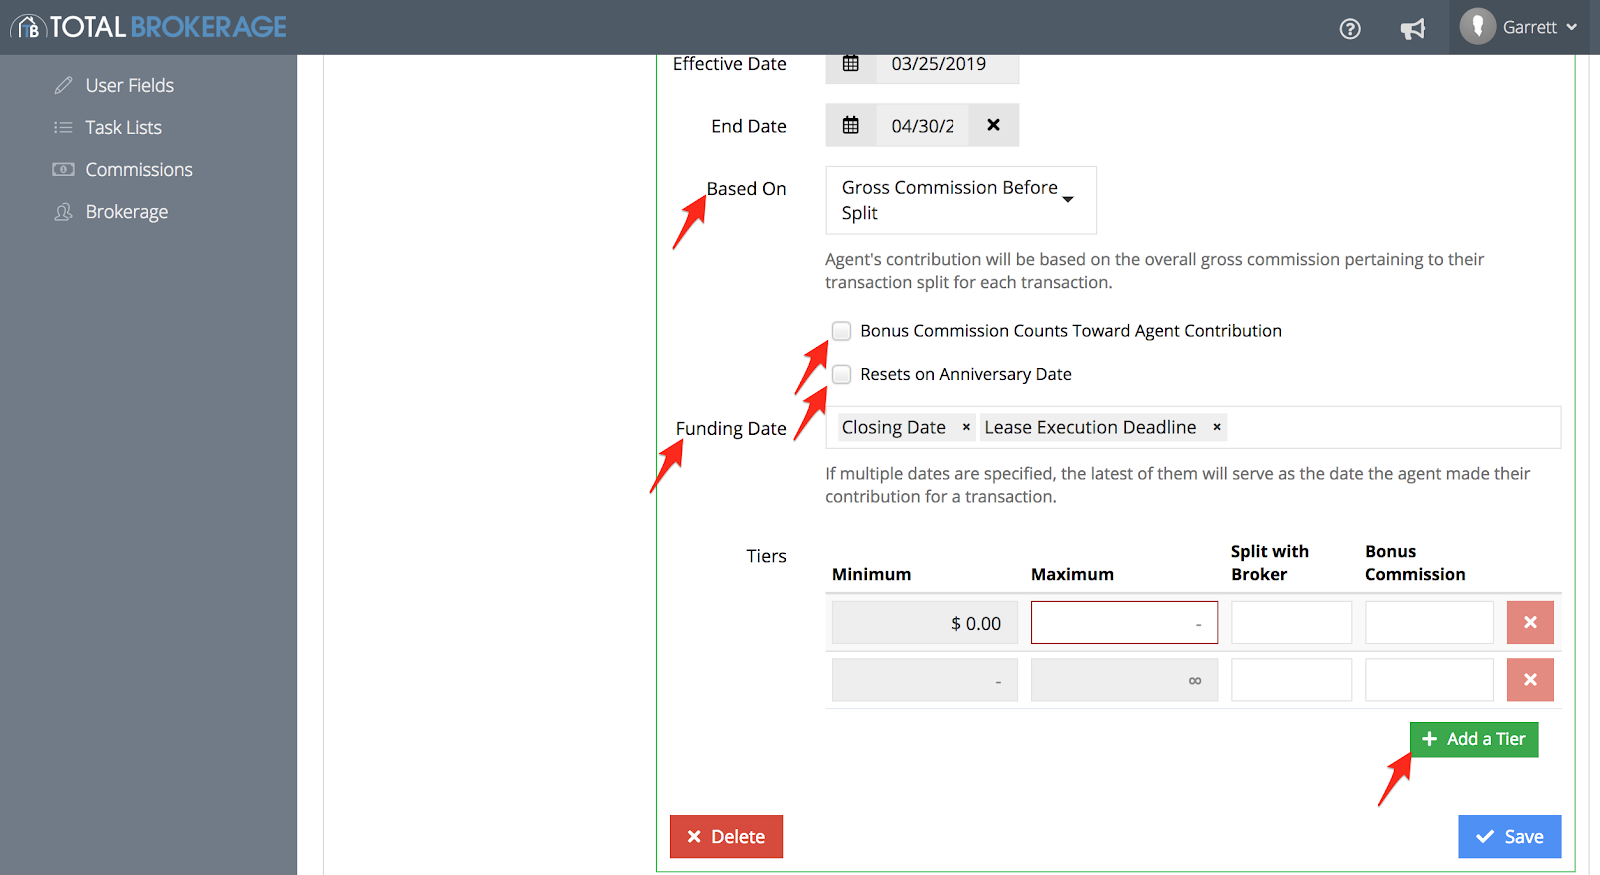This screenshot has height=875, width=1600.
Task: Click the second tier infinity Maximum field
Action: tap(1124, 680)
